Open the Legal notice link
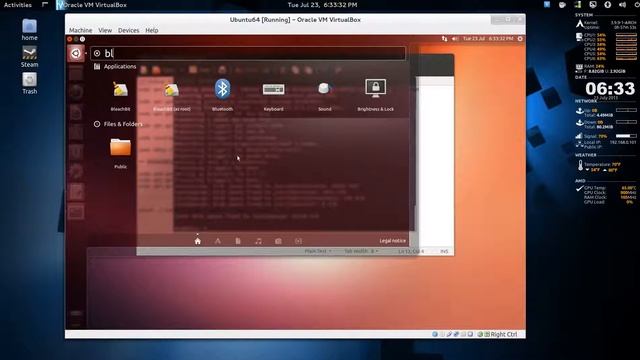 click(x=392, y=241)
